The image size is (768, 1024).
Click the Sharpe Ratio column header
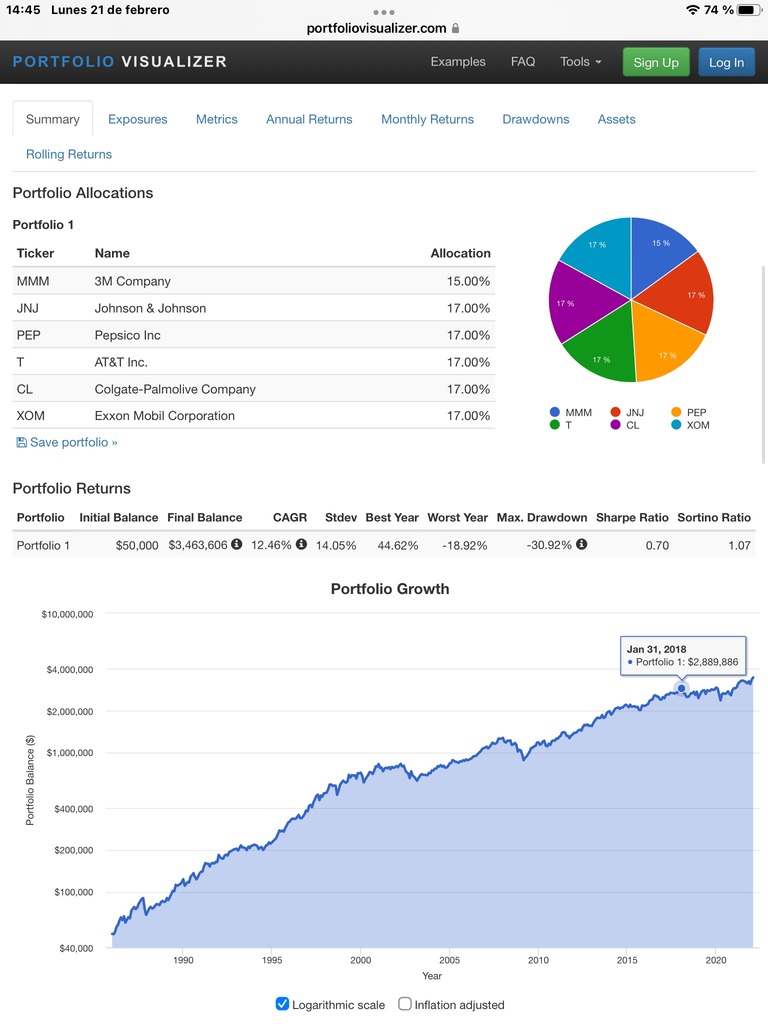pyautogui.click(x=632, y=517)
